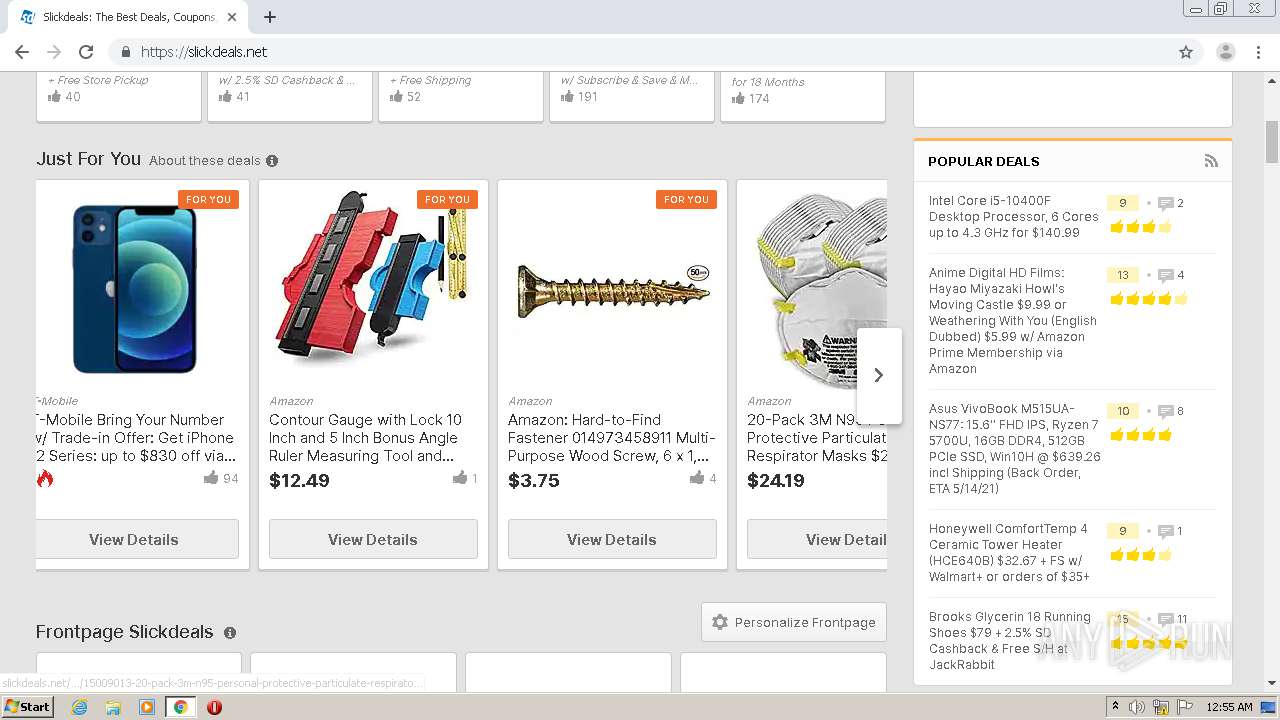
Task: Click the Start button
Action: (28, 707)
